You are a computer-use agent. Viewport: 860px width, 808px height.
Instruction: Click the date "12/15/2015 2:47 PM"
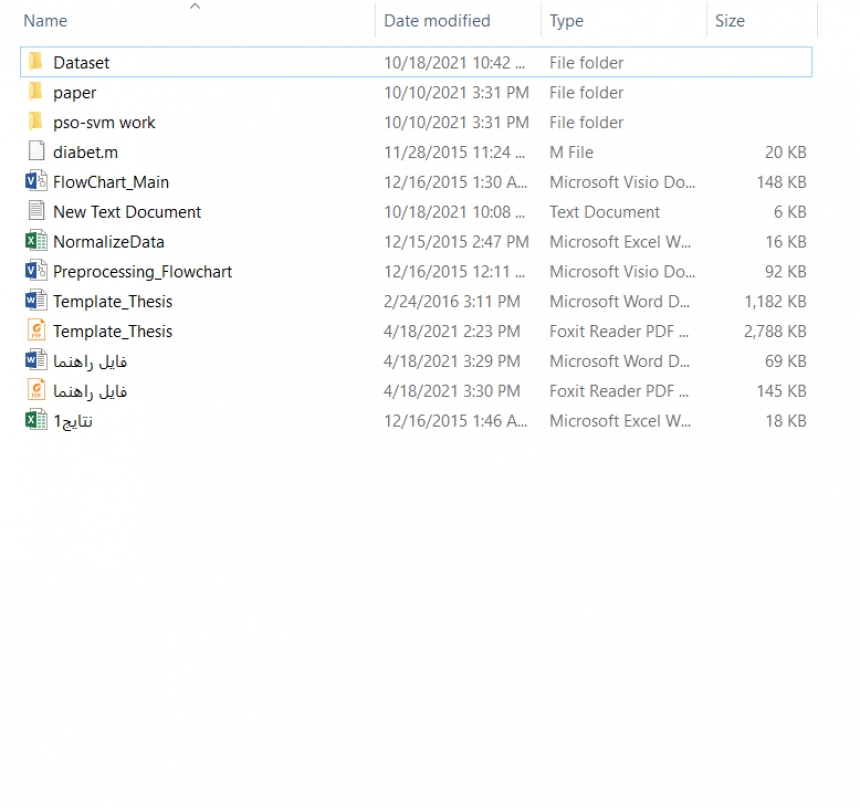(x=456, y=241)
